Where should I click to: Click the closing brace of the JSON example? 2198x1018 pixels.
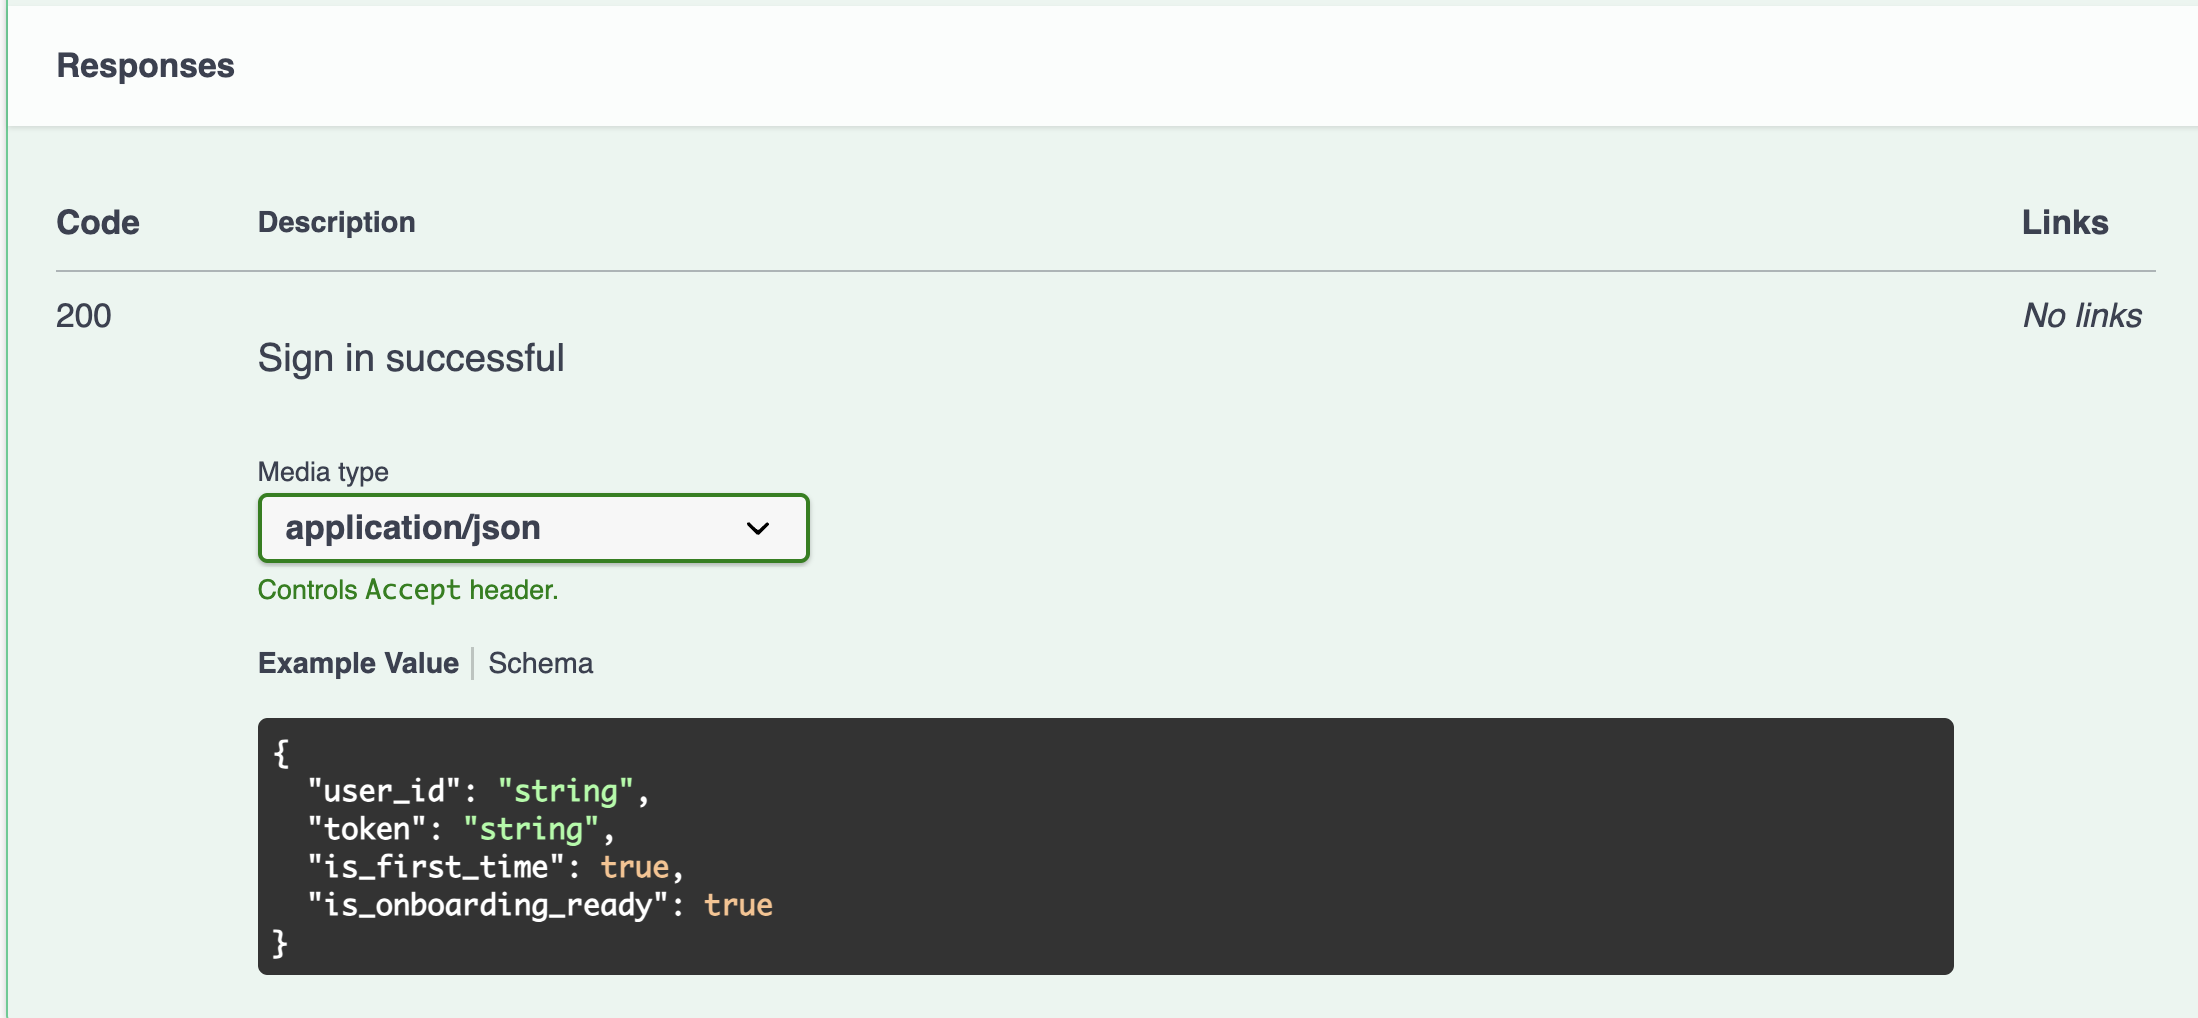point(280,943)
